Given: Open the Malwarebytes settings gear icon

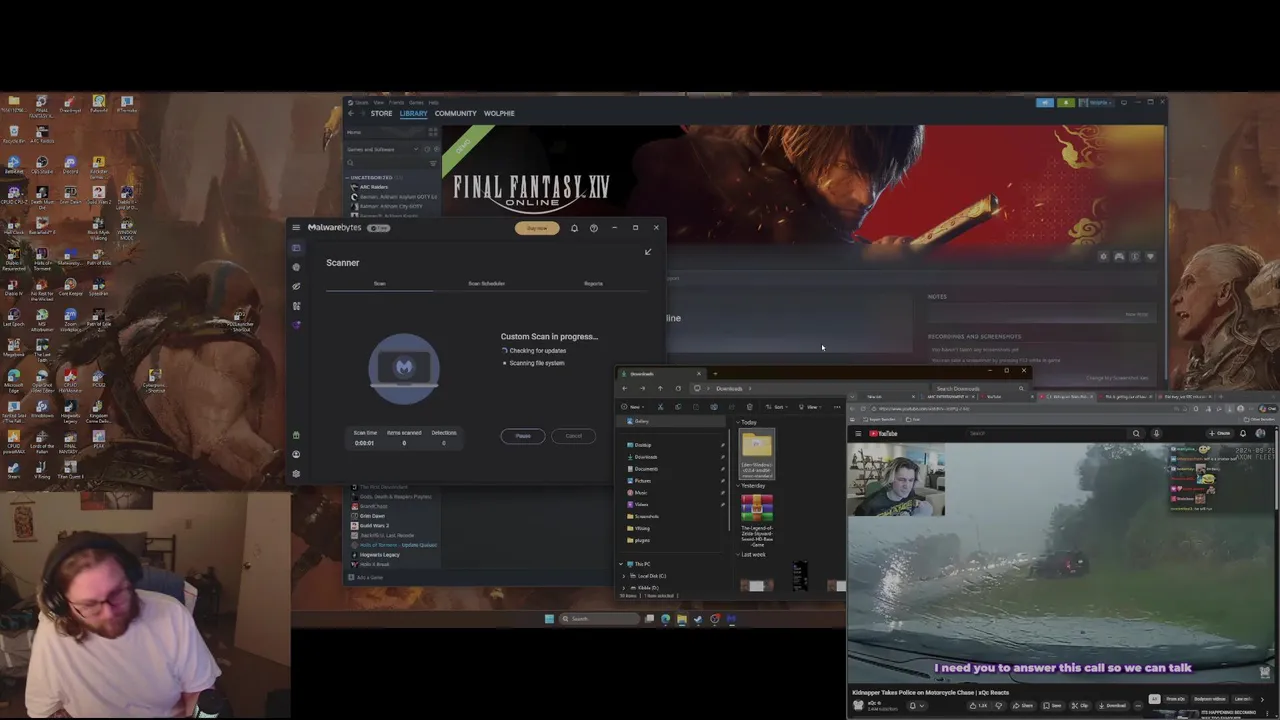Looking at the screenshot, I should coord(296,473).
